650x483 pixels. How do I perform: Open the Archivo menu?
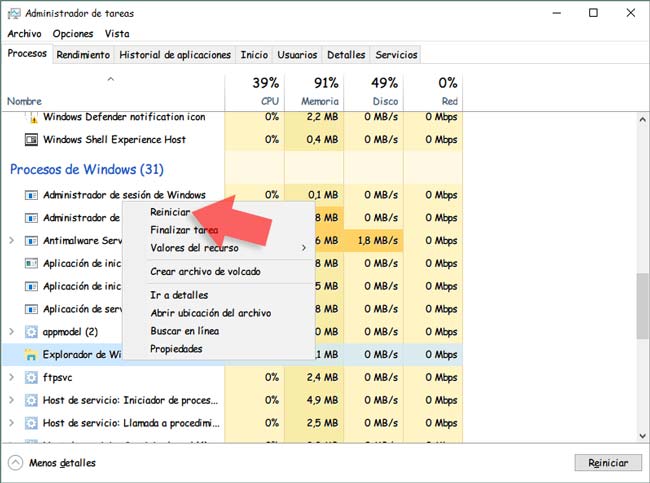coord(24,34)
